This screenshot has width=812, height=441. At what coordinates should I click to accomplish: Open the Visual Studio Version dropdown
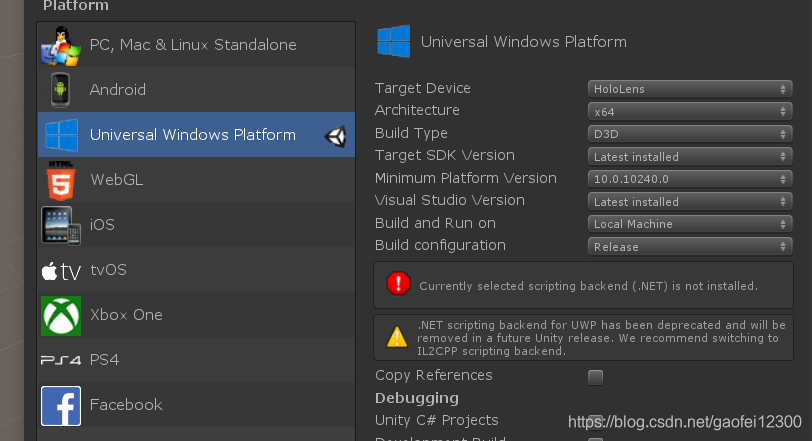click(x=690, y=201)
